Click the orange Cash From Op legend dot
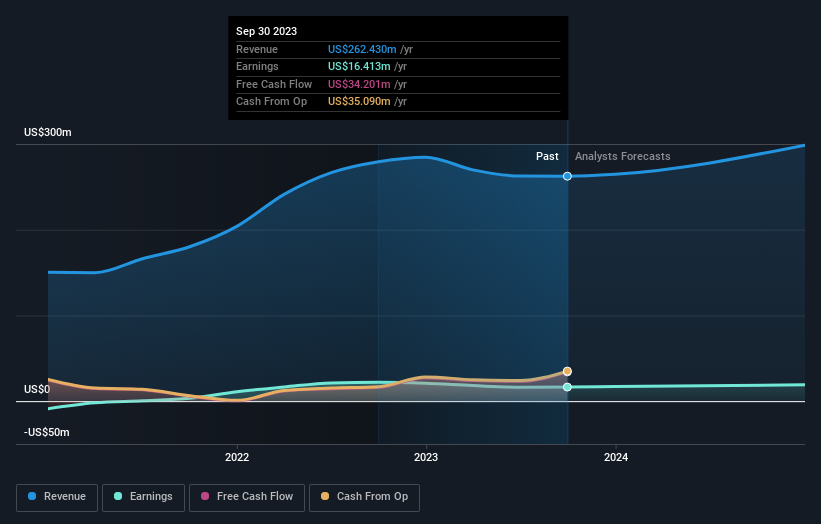 (x=325, y=496)
